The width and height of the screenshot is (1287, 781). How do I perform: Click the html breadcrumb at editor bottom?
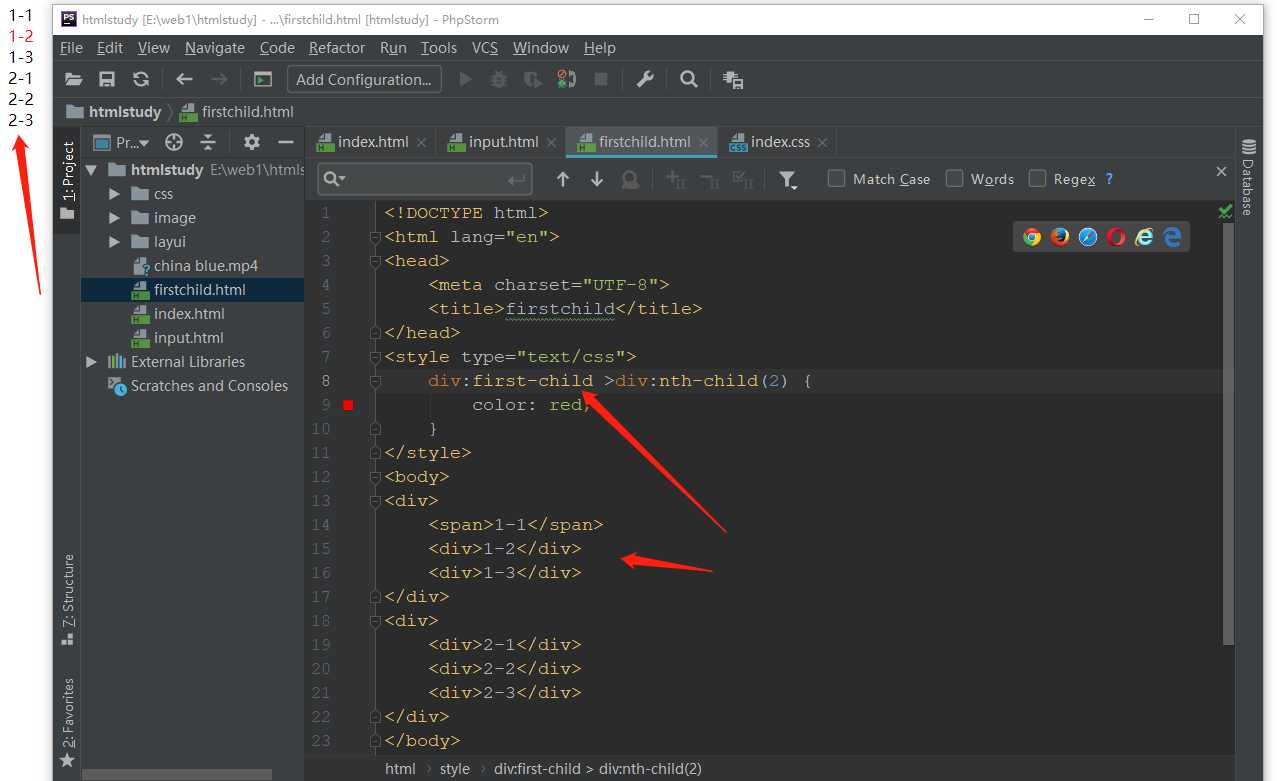click(400, 769)
